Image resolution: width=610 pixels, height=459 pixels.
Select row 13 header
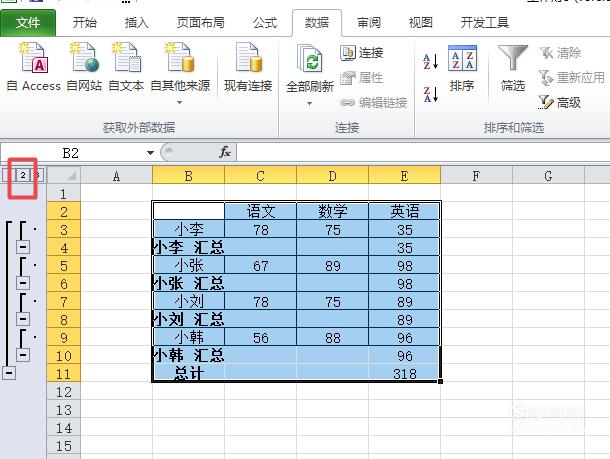pos(64,410)
